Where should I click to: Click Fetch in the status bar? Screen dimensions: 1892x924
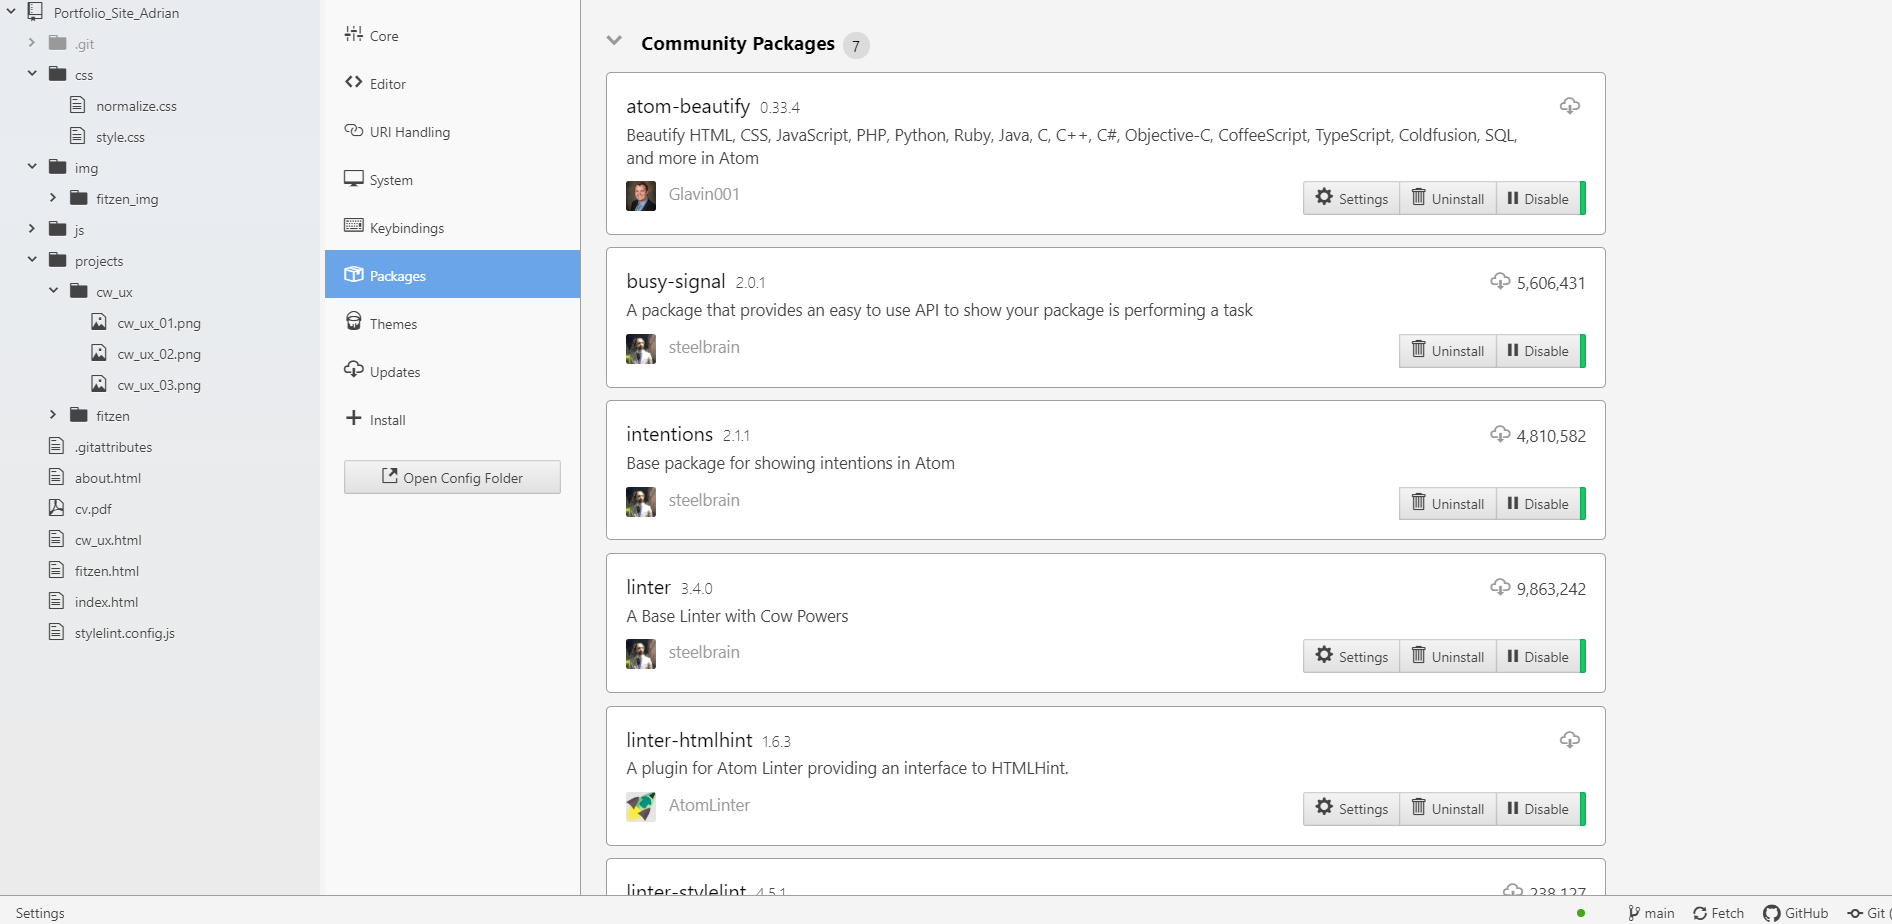click(x=1718, y=913)
